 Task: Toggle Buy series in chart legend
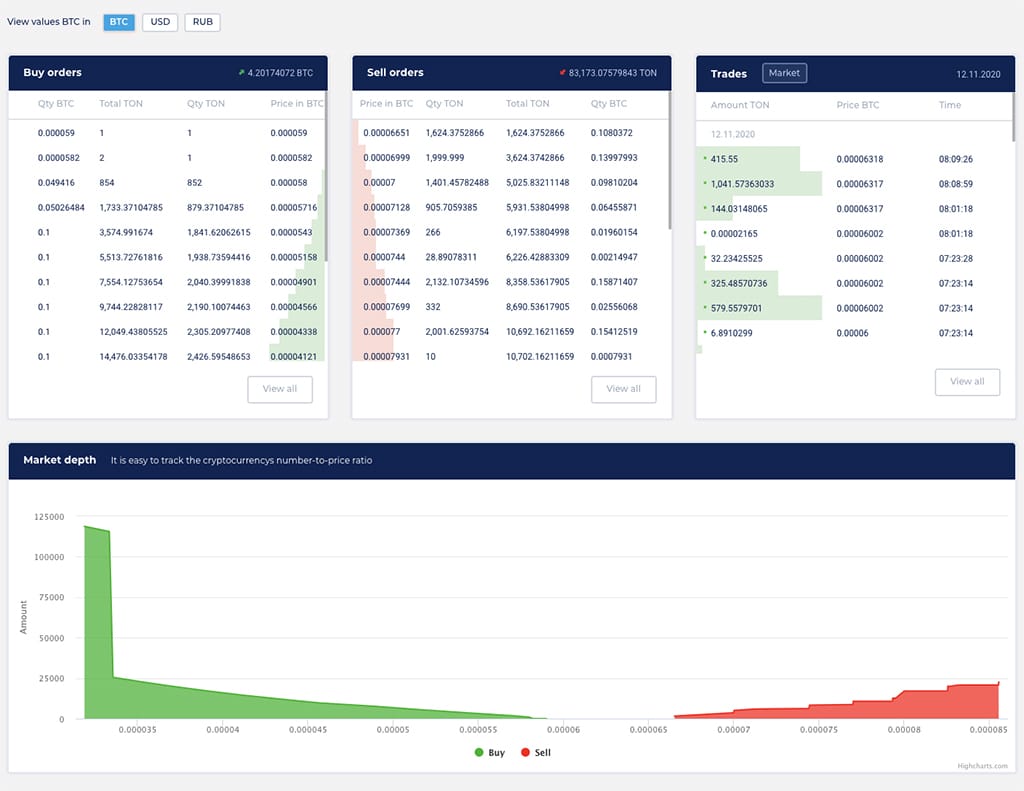tap(490, 752)
